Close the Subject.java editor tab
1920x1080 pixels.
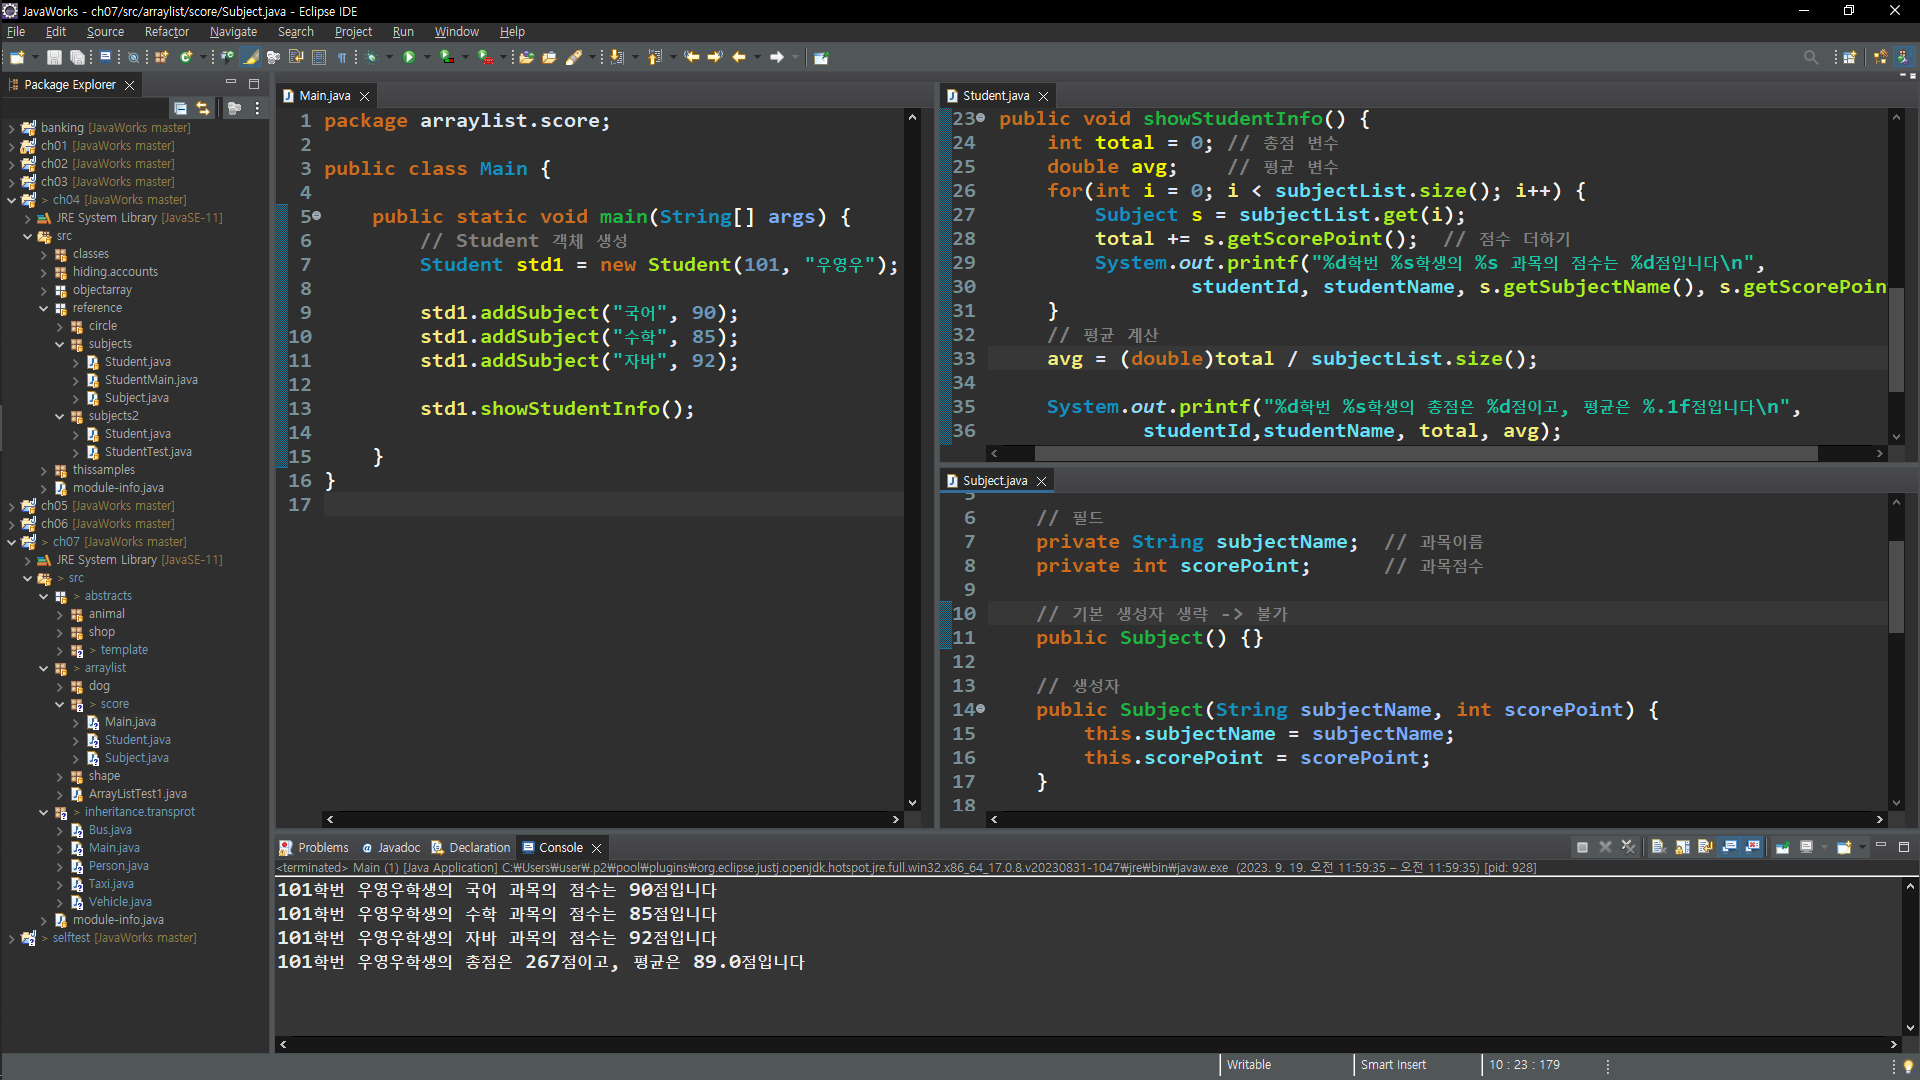tap(1041, 481)
